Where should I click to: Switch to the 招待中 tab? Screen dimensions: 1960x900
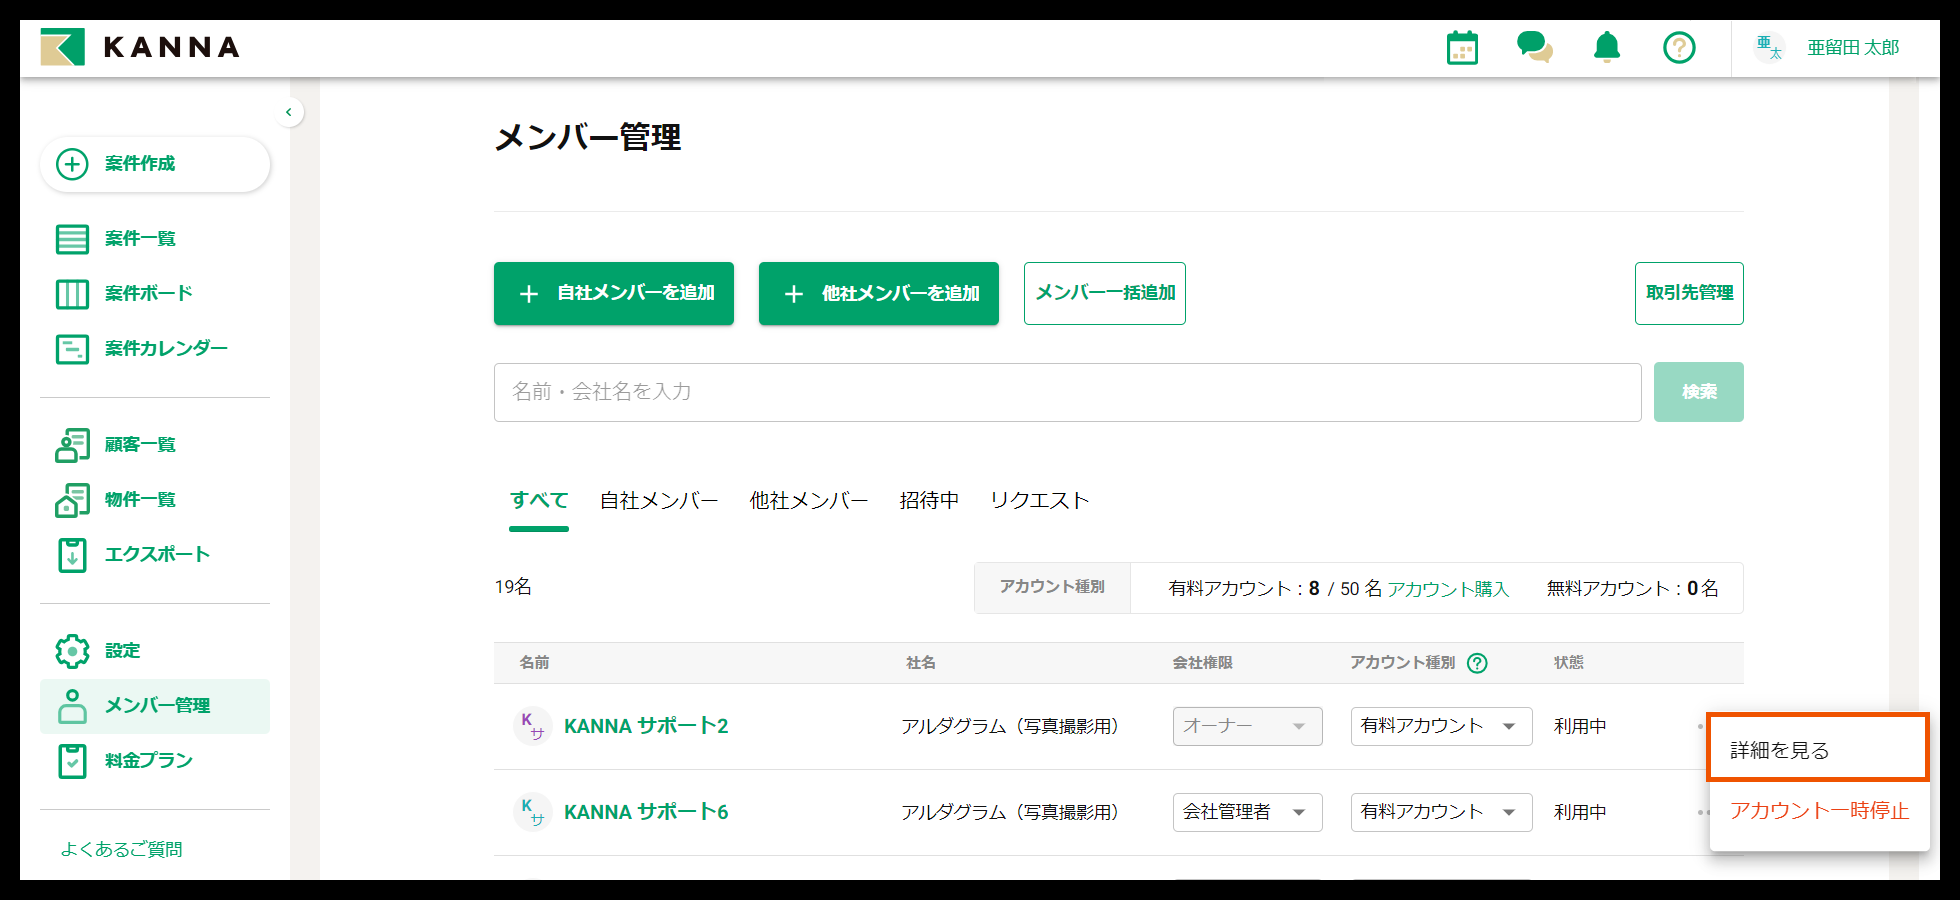(929, 501)
